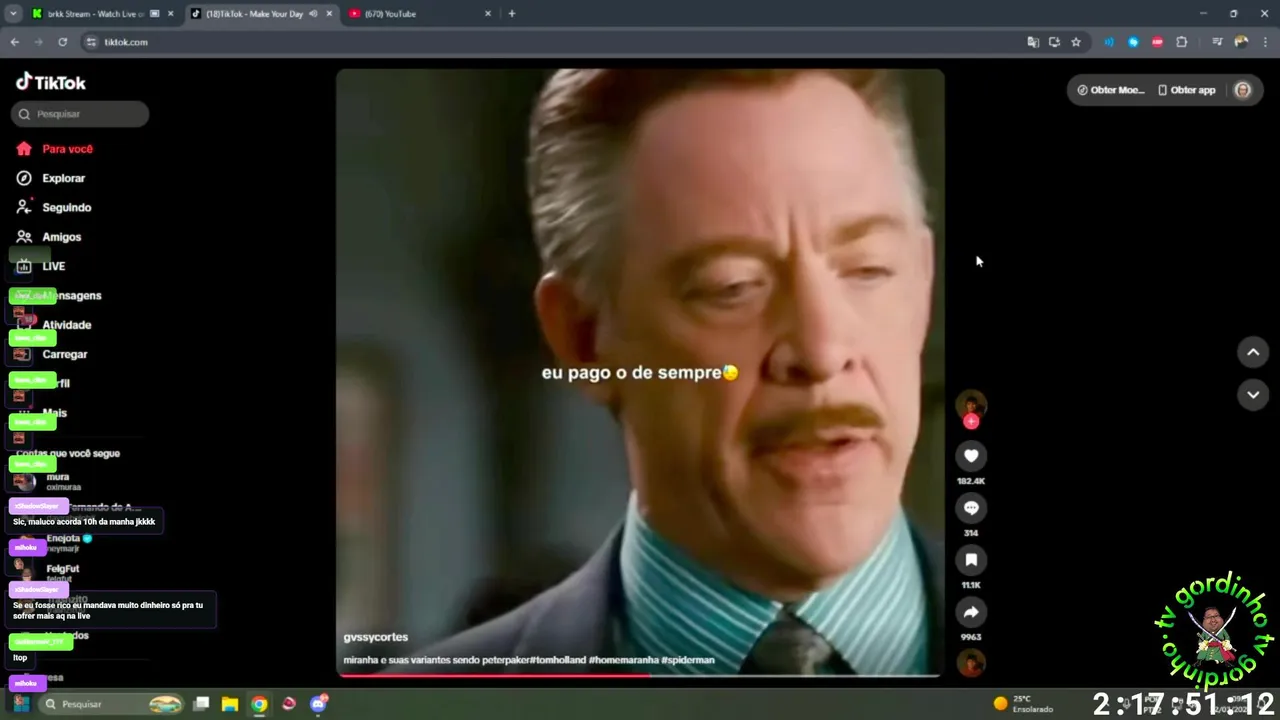Viewport: 1280px width, 720px height.
Task: Open Chrome profile avatar
Action: 1241,42
